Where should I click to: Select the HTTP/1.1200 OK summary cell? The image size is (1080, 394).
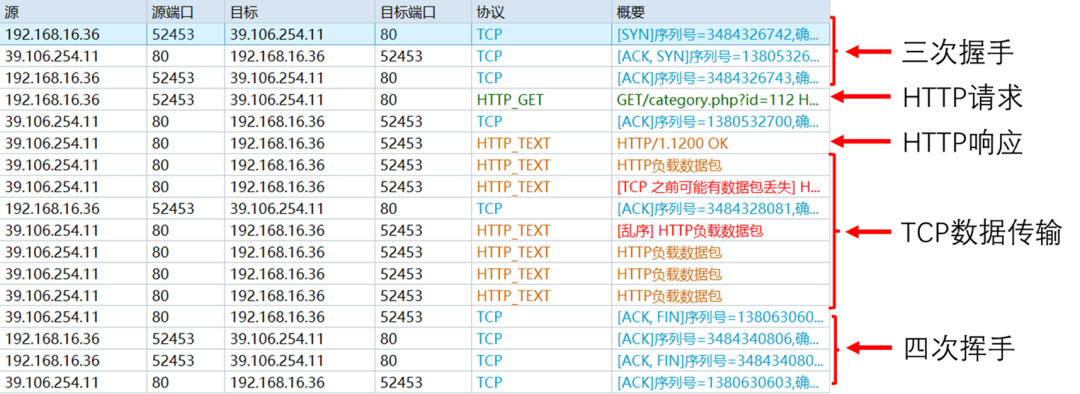click(x=720, y=144)
